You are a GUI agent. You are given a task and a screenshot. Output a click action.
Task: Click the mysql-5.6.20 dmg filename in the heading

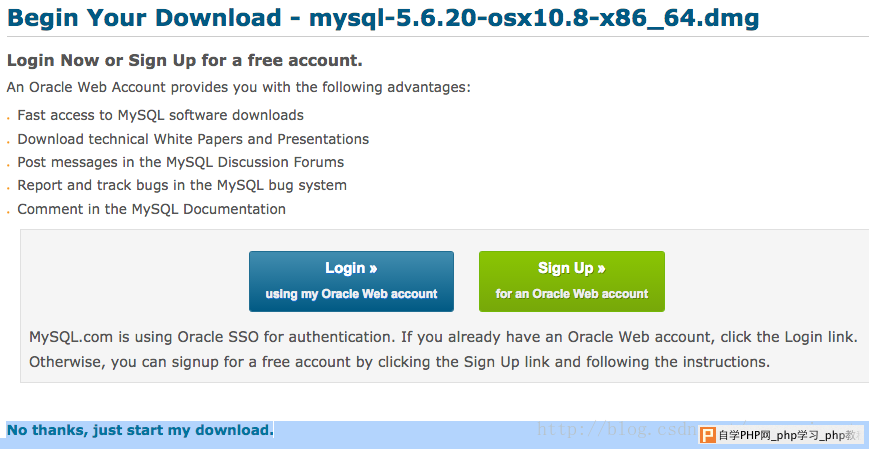534,18
